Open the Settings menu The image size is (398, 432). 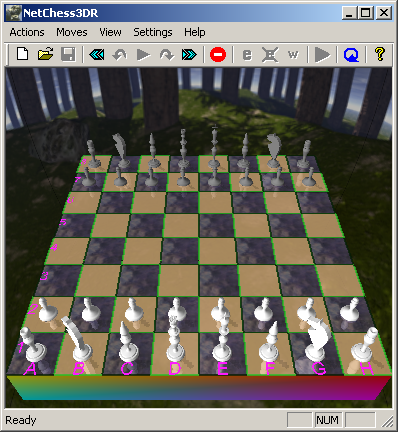(x=153, y=32)
